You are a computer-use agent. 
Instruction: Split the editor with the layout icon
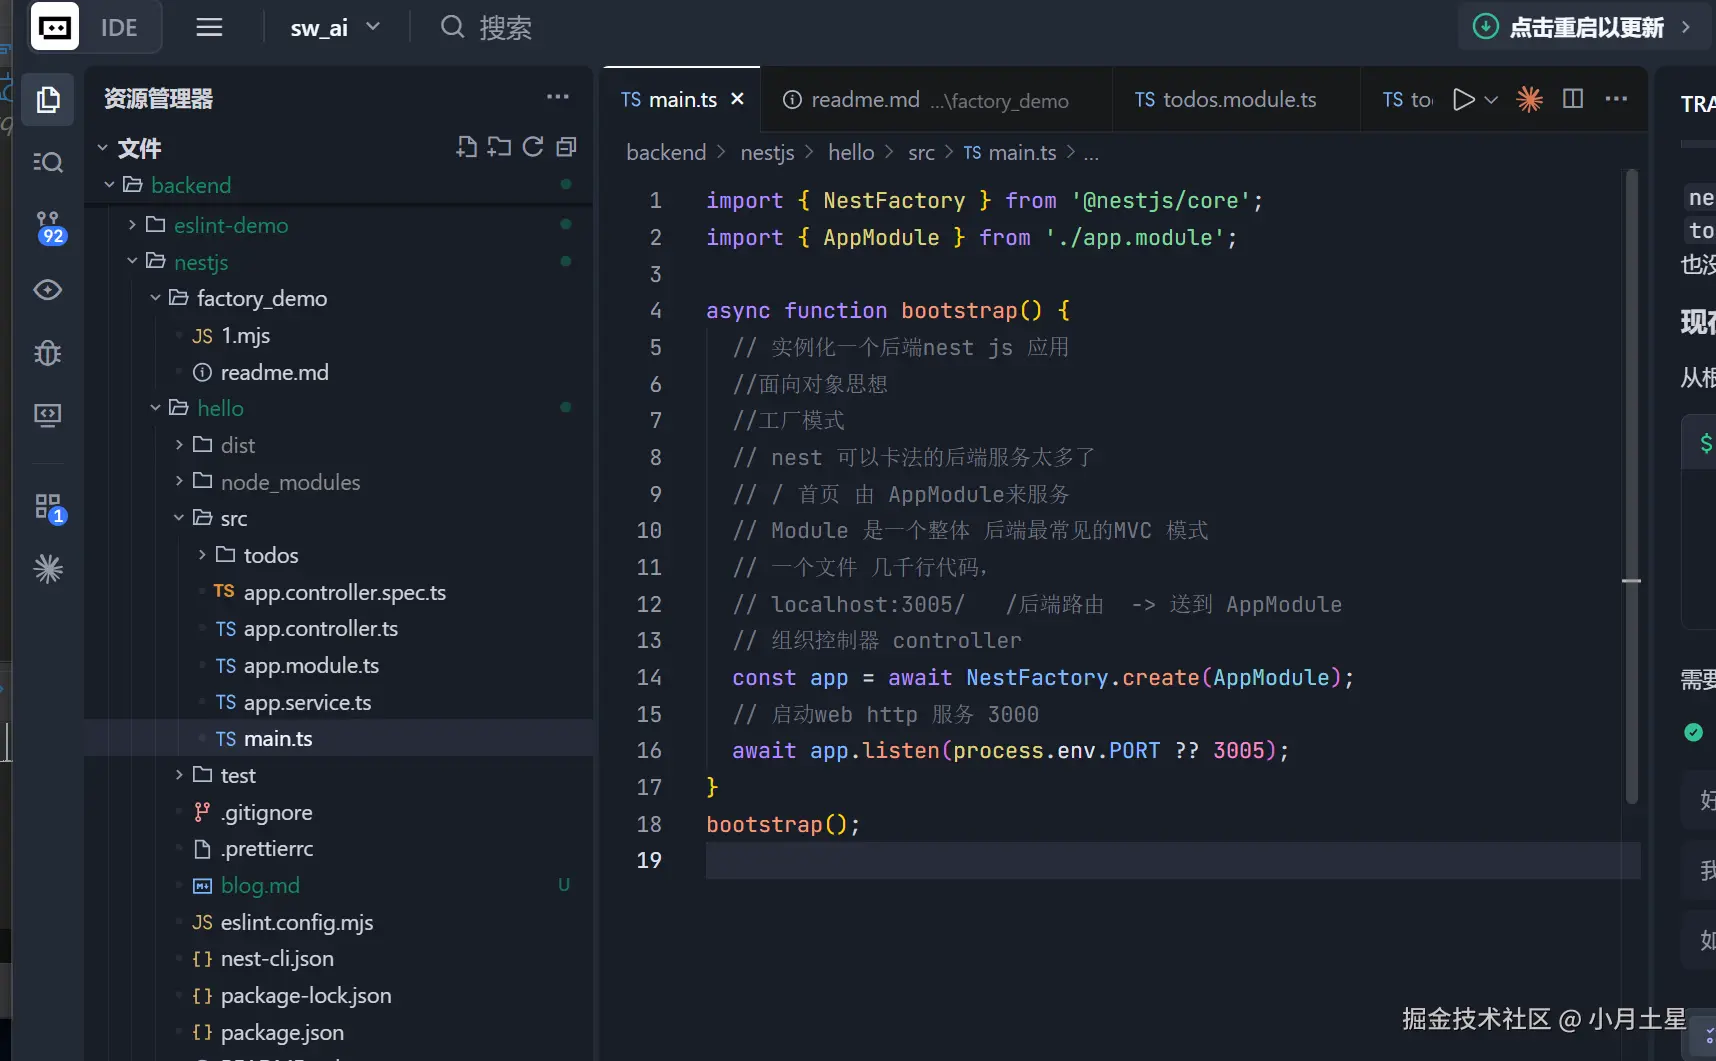[x=1573, y=99]
